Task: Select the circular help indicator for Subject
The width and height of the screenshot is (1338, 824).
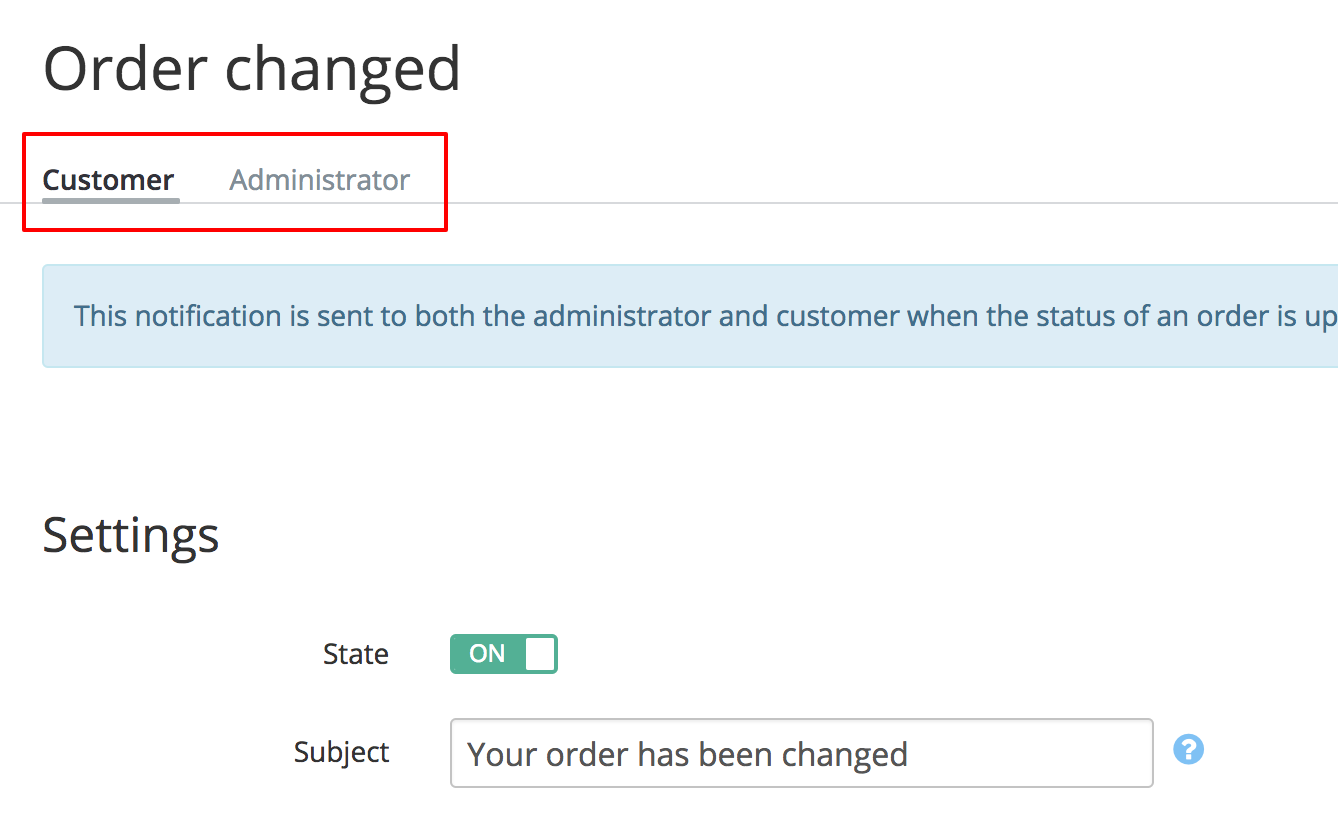Action: pyautogui.click(x=1189, y=749)
